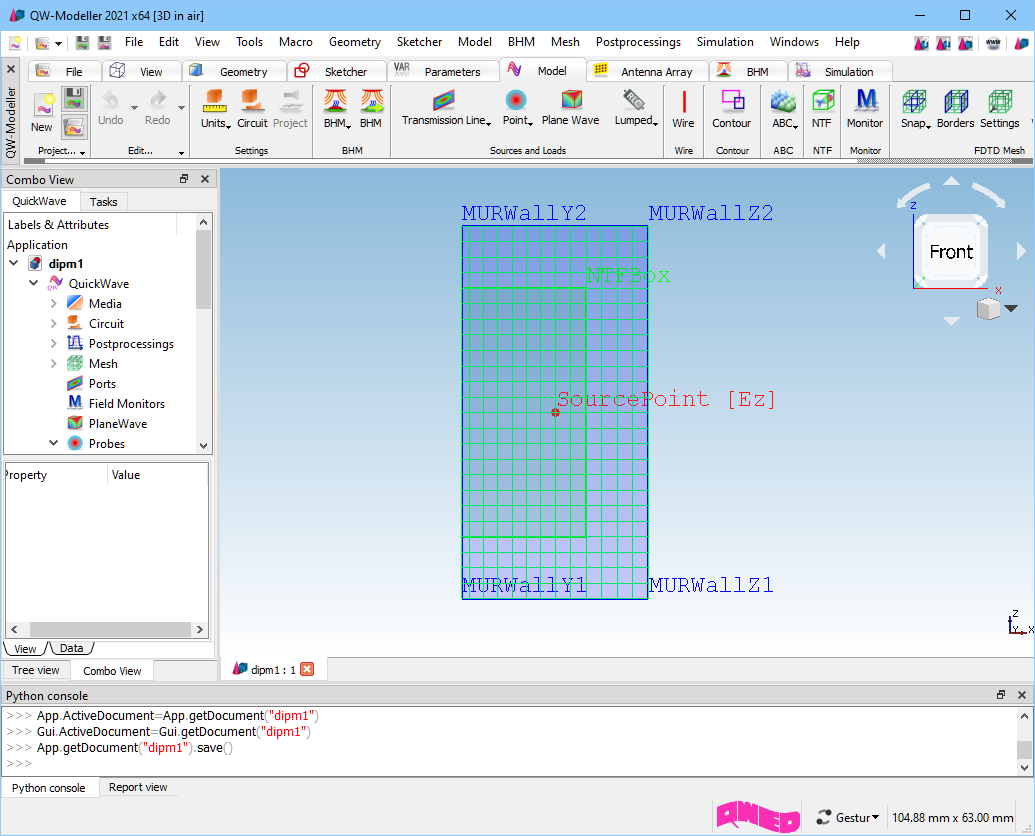
Task: Click the save disk icon in ribbon
Action: pyautogui.click(x=75, y=99)
